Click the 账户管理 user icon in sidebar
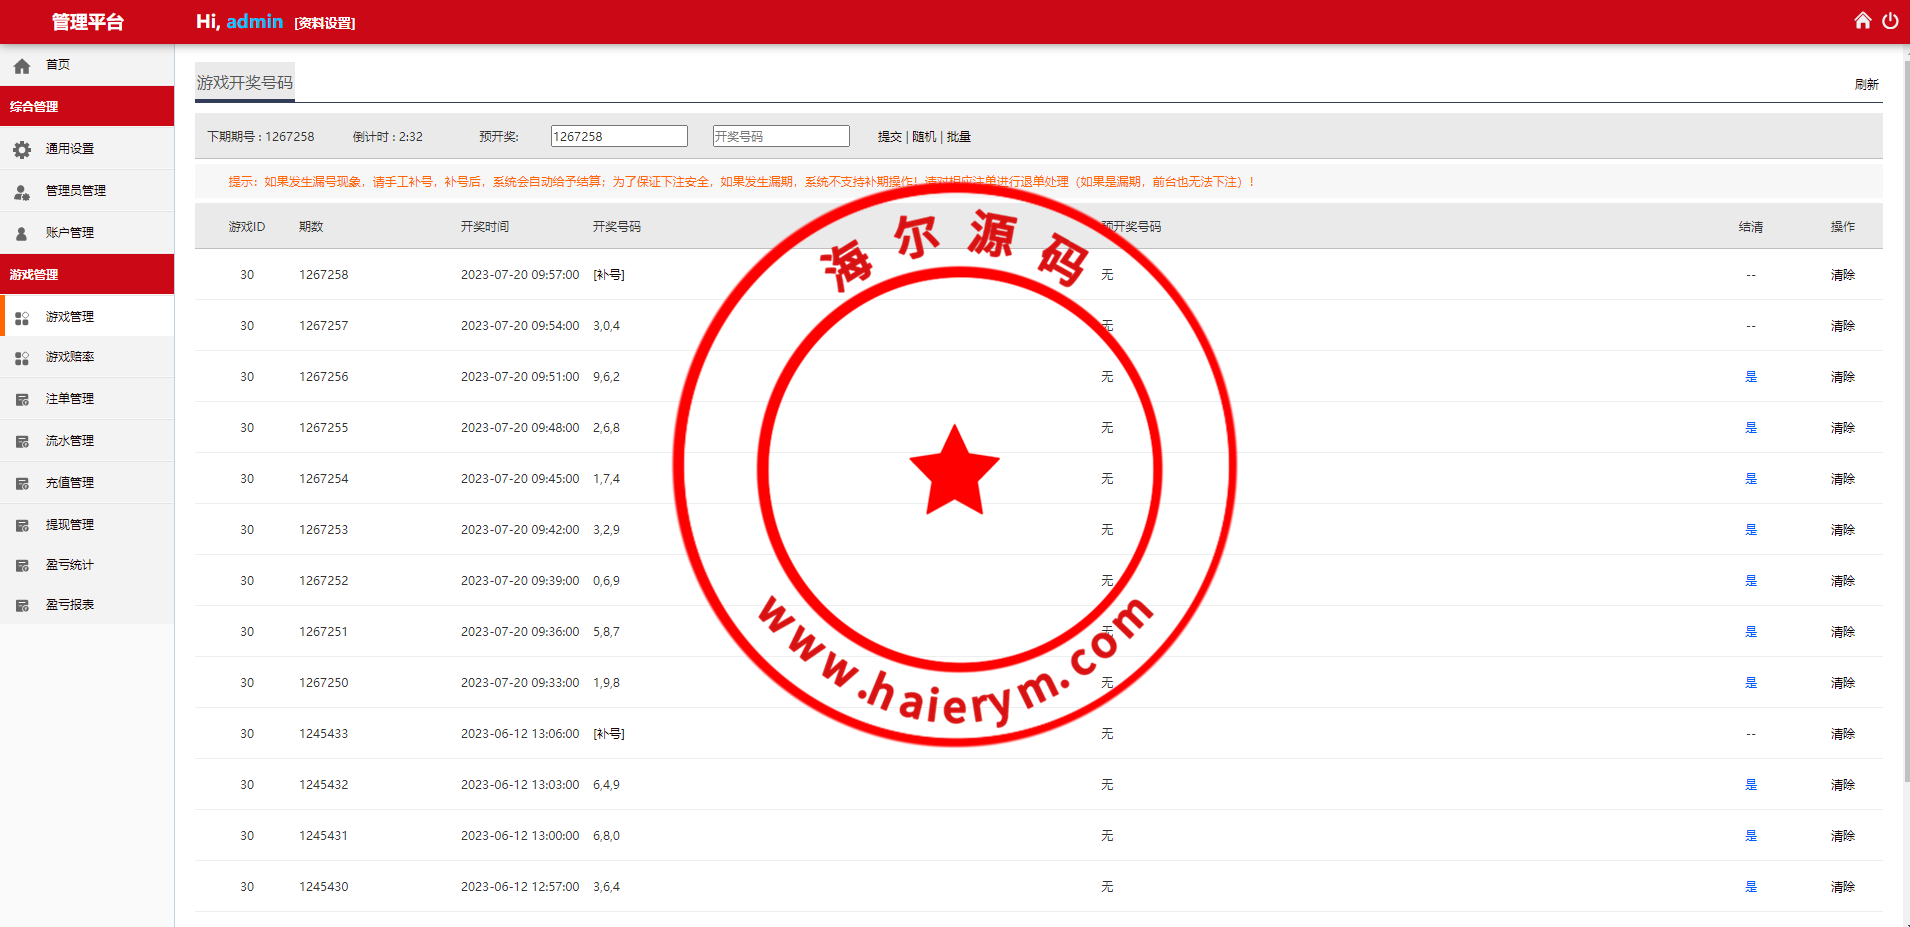Image resolution: width=1910 pixels, height=927 pixels. pos(22,232)
